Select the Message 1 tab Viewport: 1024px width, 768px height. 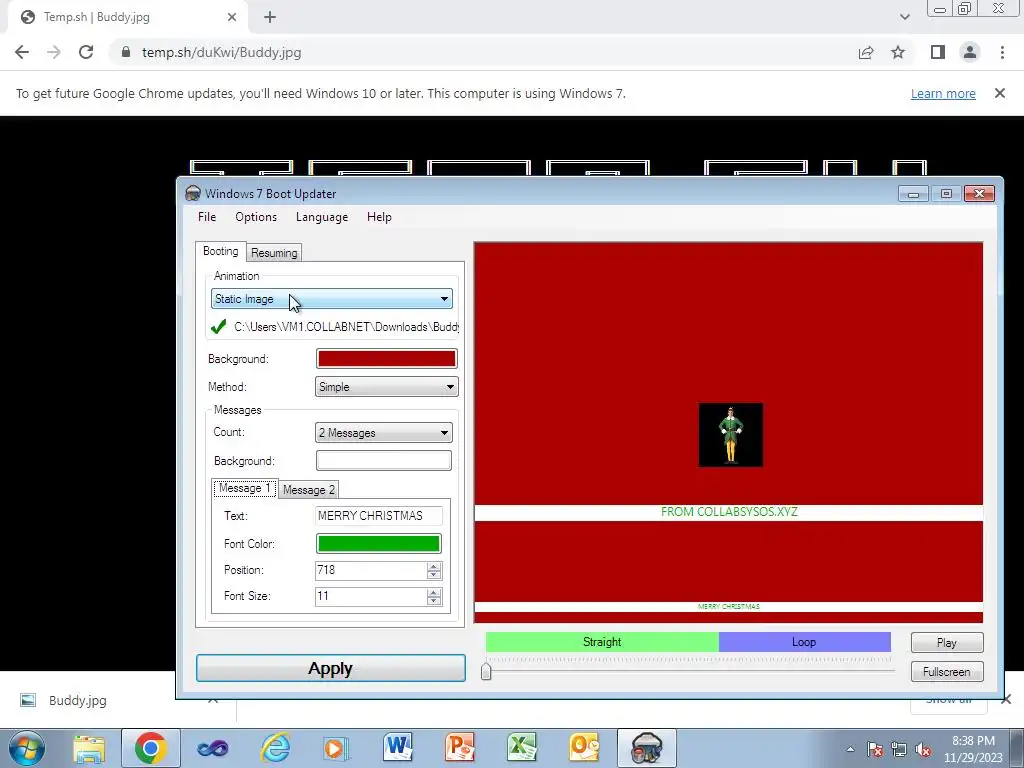point(244,488)
